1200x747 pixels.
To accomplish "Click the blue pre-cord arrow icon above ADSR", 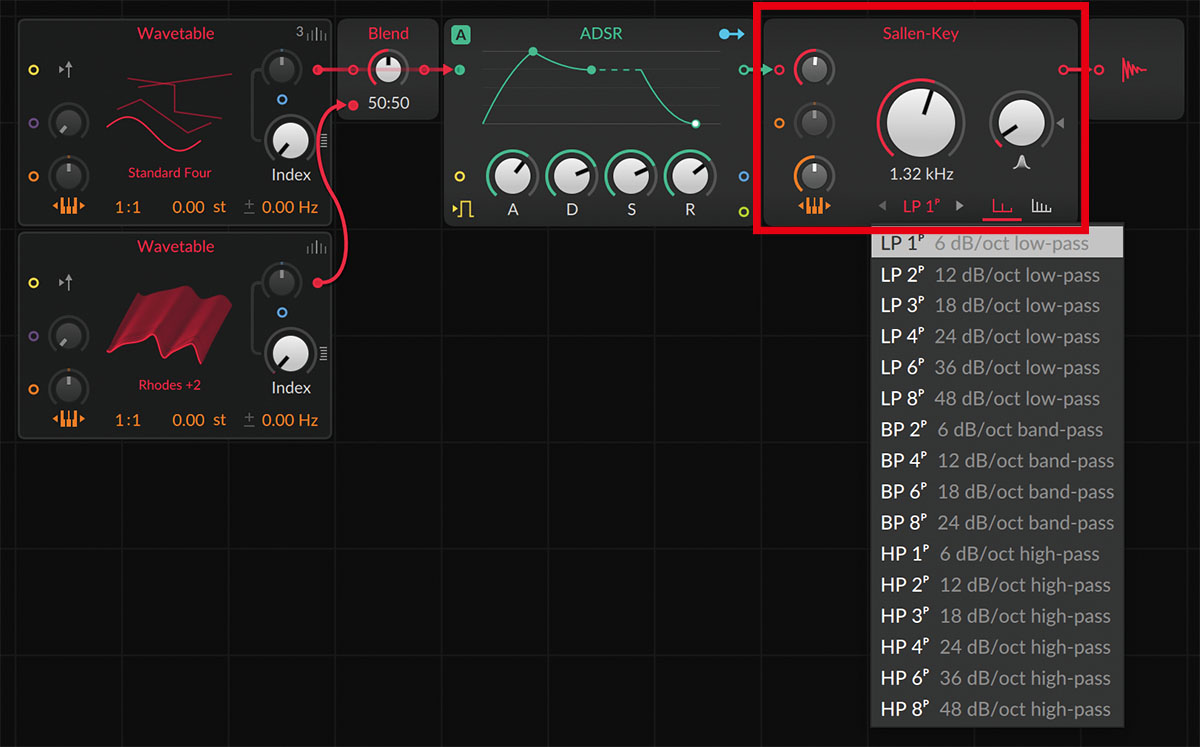I will (x=732, y=34).
